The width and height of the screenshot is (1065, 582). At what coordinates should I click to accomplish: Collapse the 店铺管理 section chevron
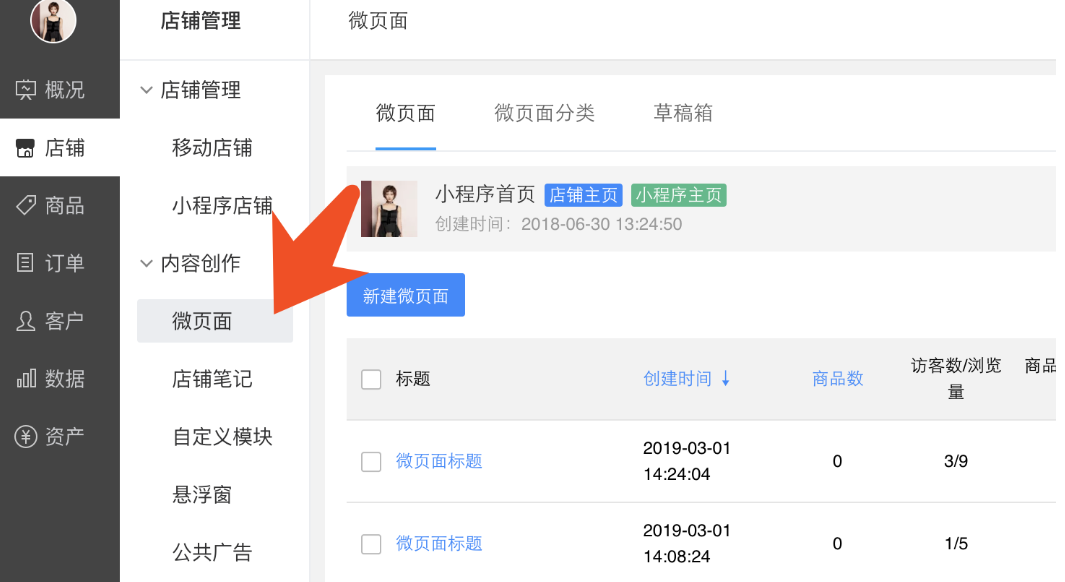pyautogui.click(x=146, y=90)
